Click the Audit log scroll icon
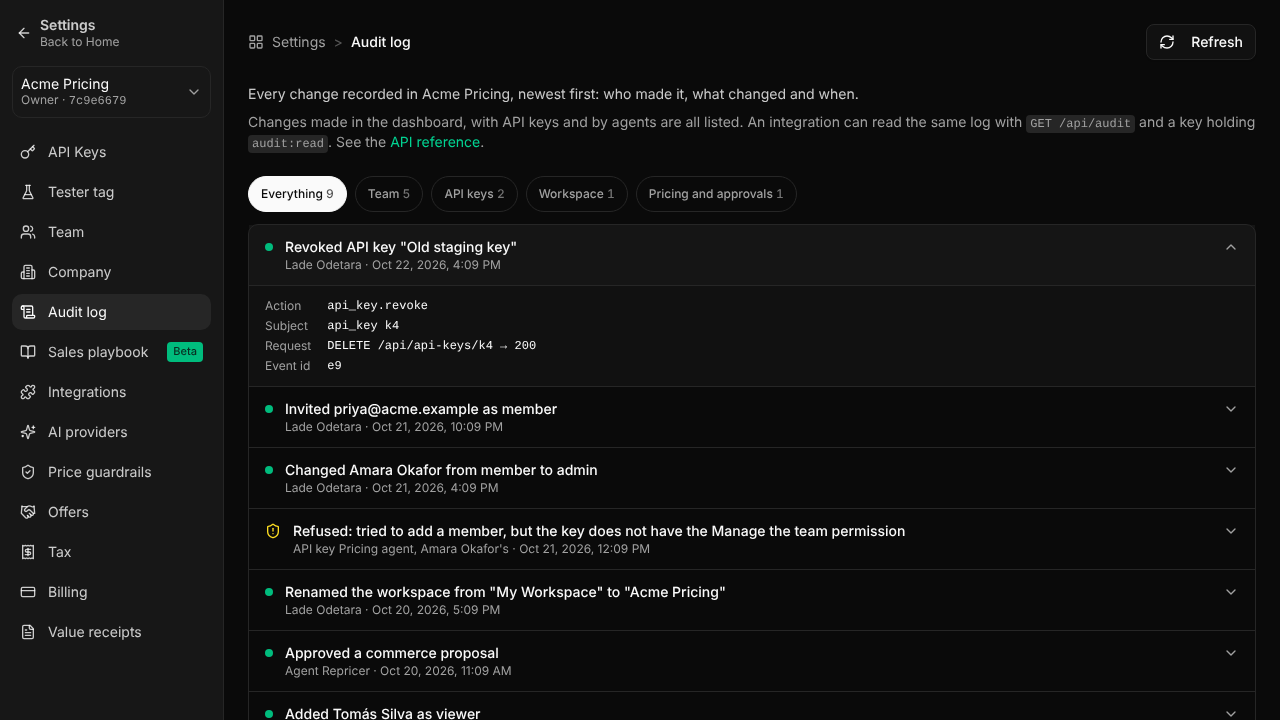 [x=28, y=312]
